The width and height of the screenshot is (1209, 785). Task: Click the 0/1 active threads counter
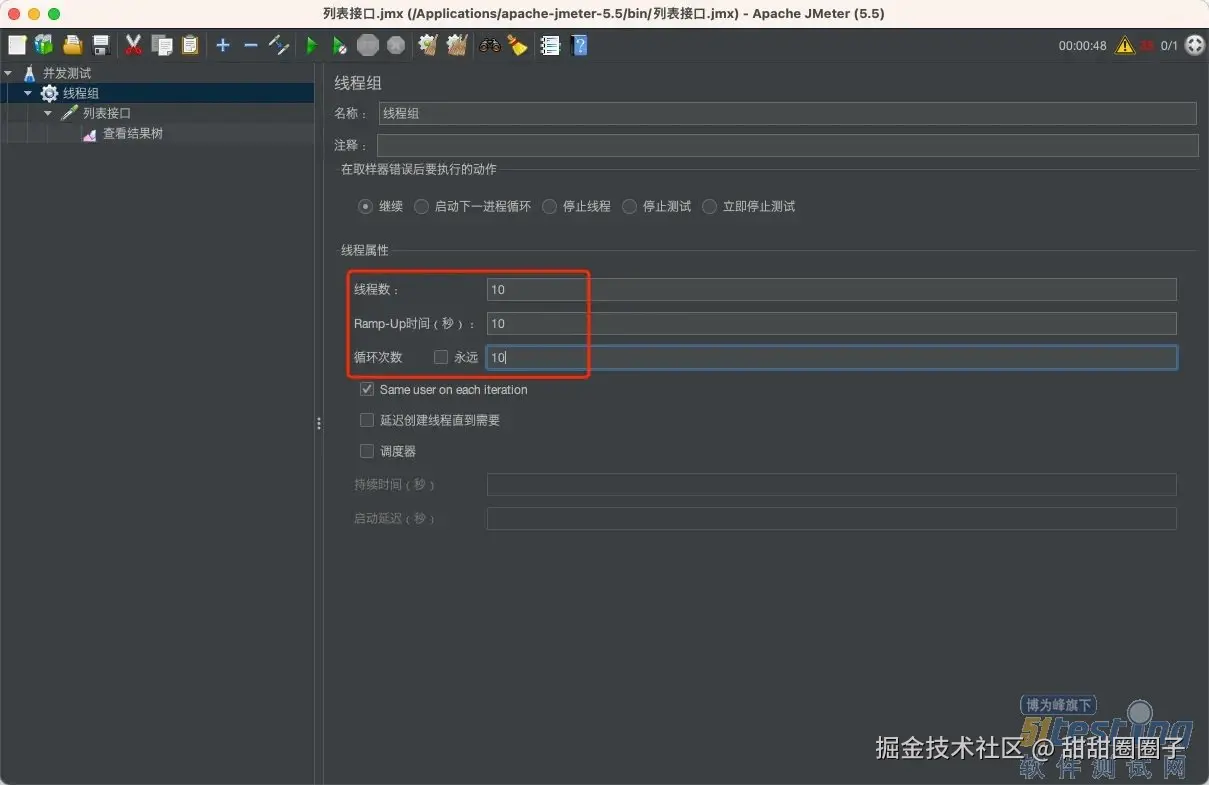coord(1169,46)
